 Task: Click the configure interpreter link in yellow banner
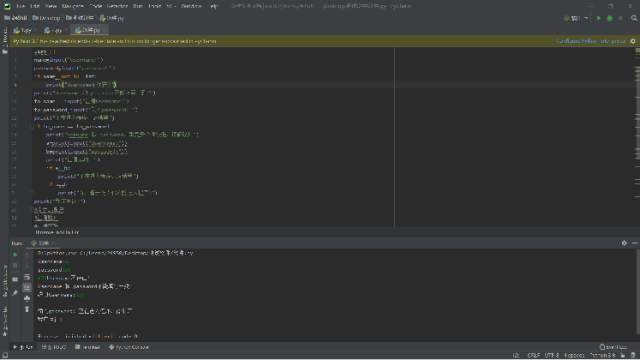[591, 41]
